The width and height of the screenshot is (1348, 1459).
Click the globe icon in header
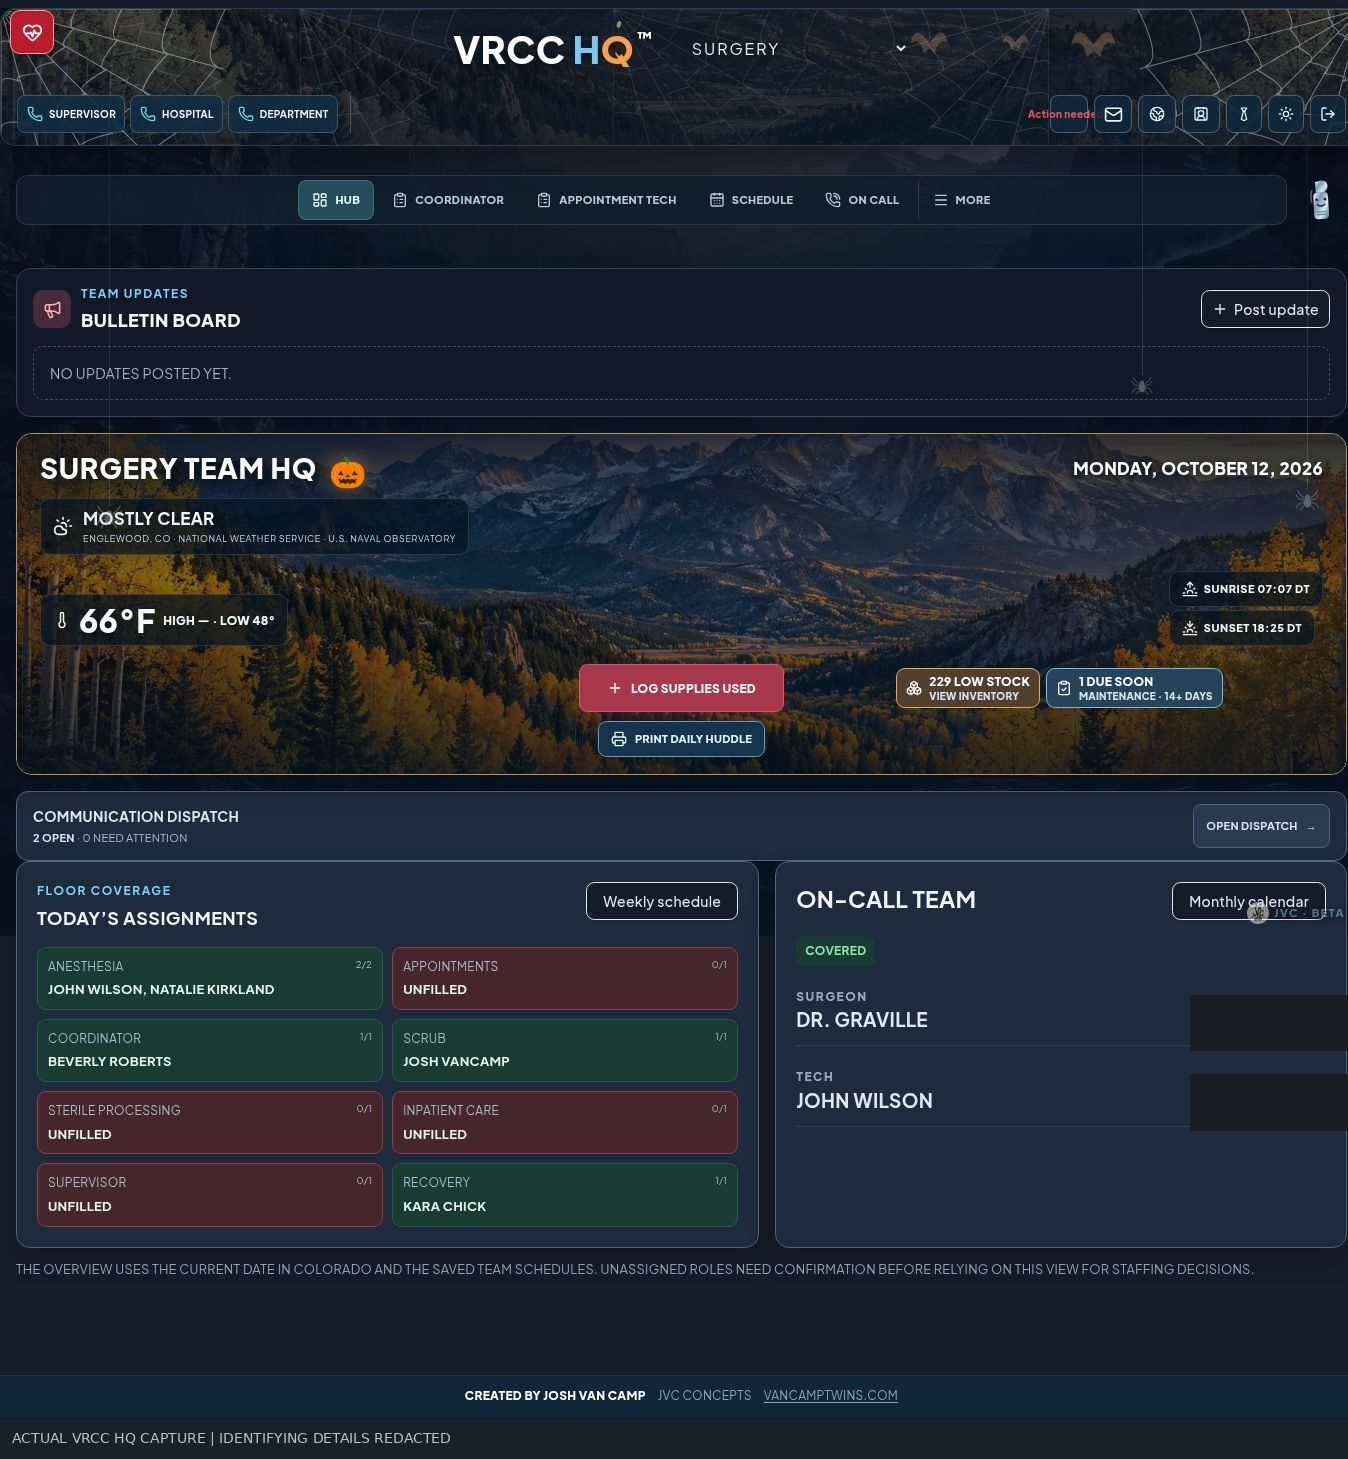click(1157, 114)
